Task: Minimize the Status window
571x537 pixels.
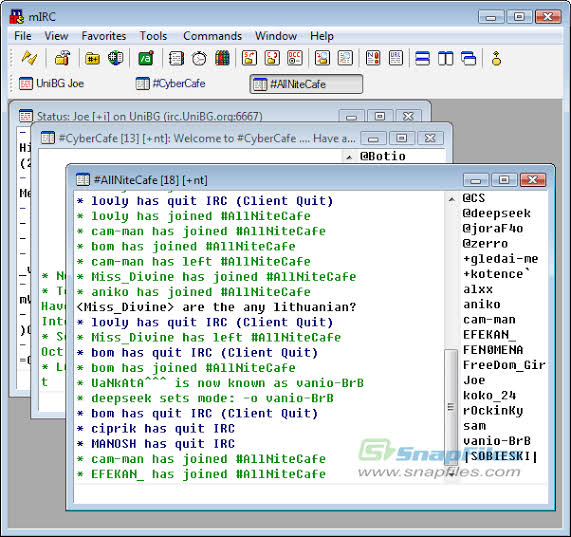Action: [x=351, y=116]
